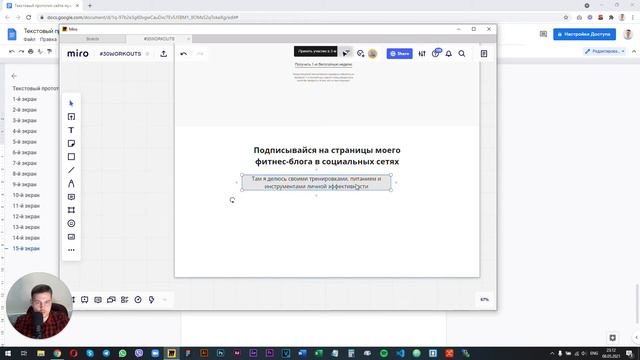The height and width of the screenshot is (360, 640).
Task: Undo last action in Miro
Action: point(184,53)
